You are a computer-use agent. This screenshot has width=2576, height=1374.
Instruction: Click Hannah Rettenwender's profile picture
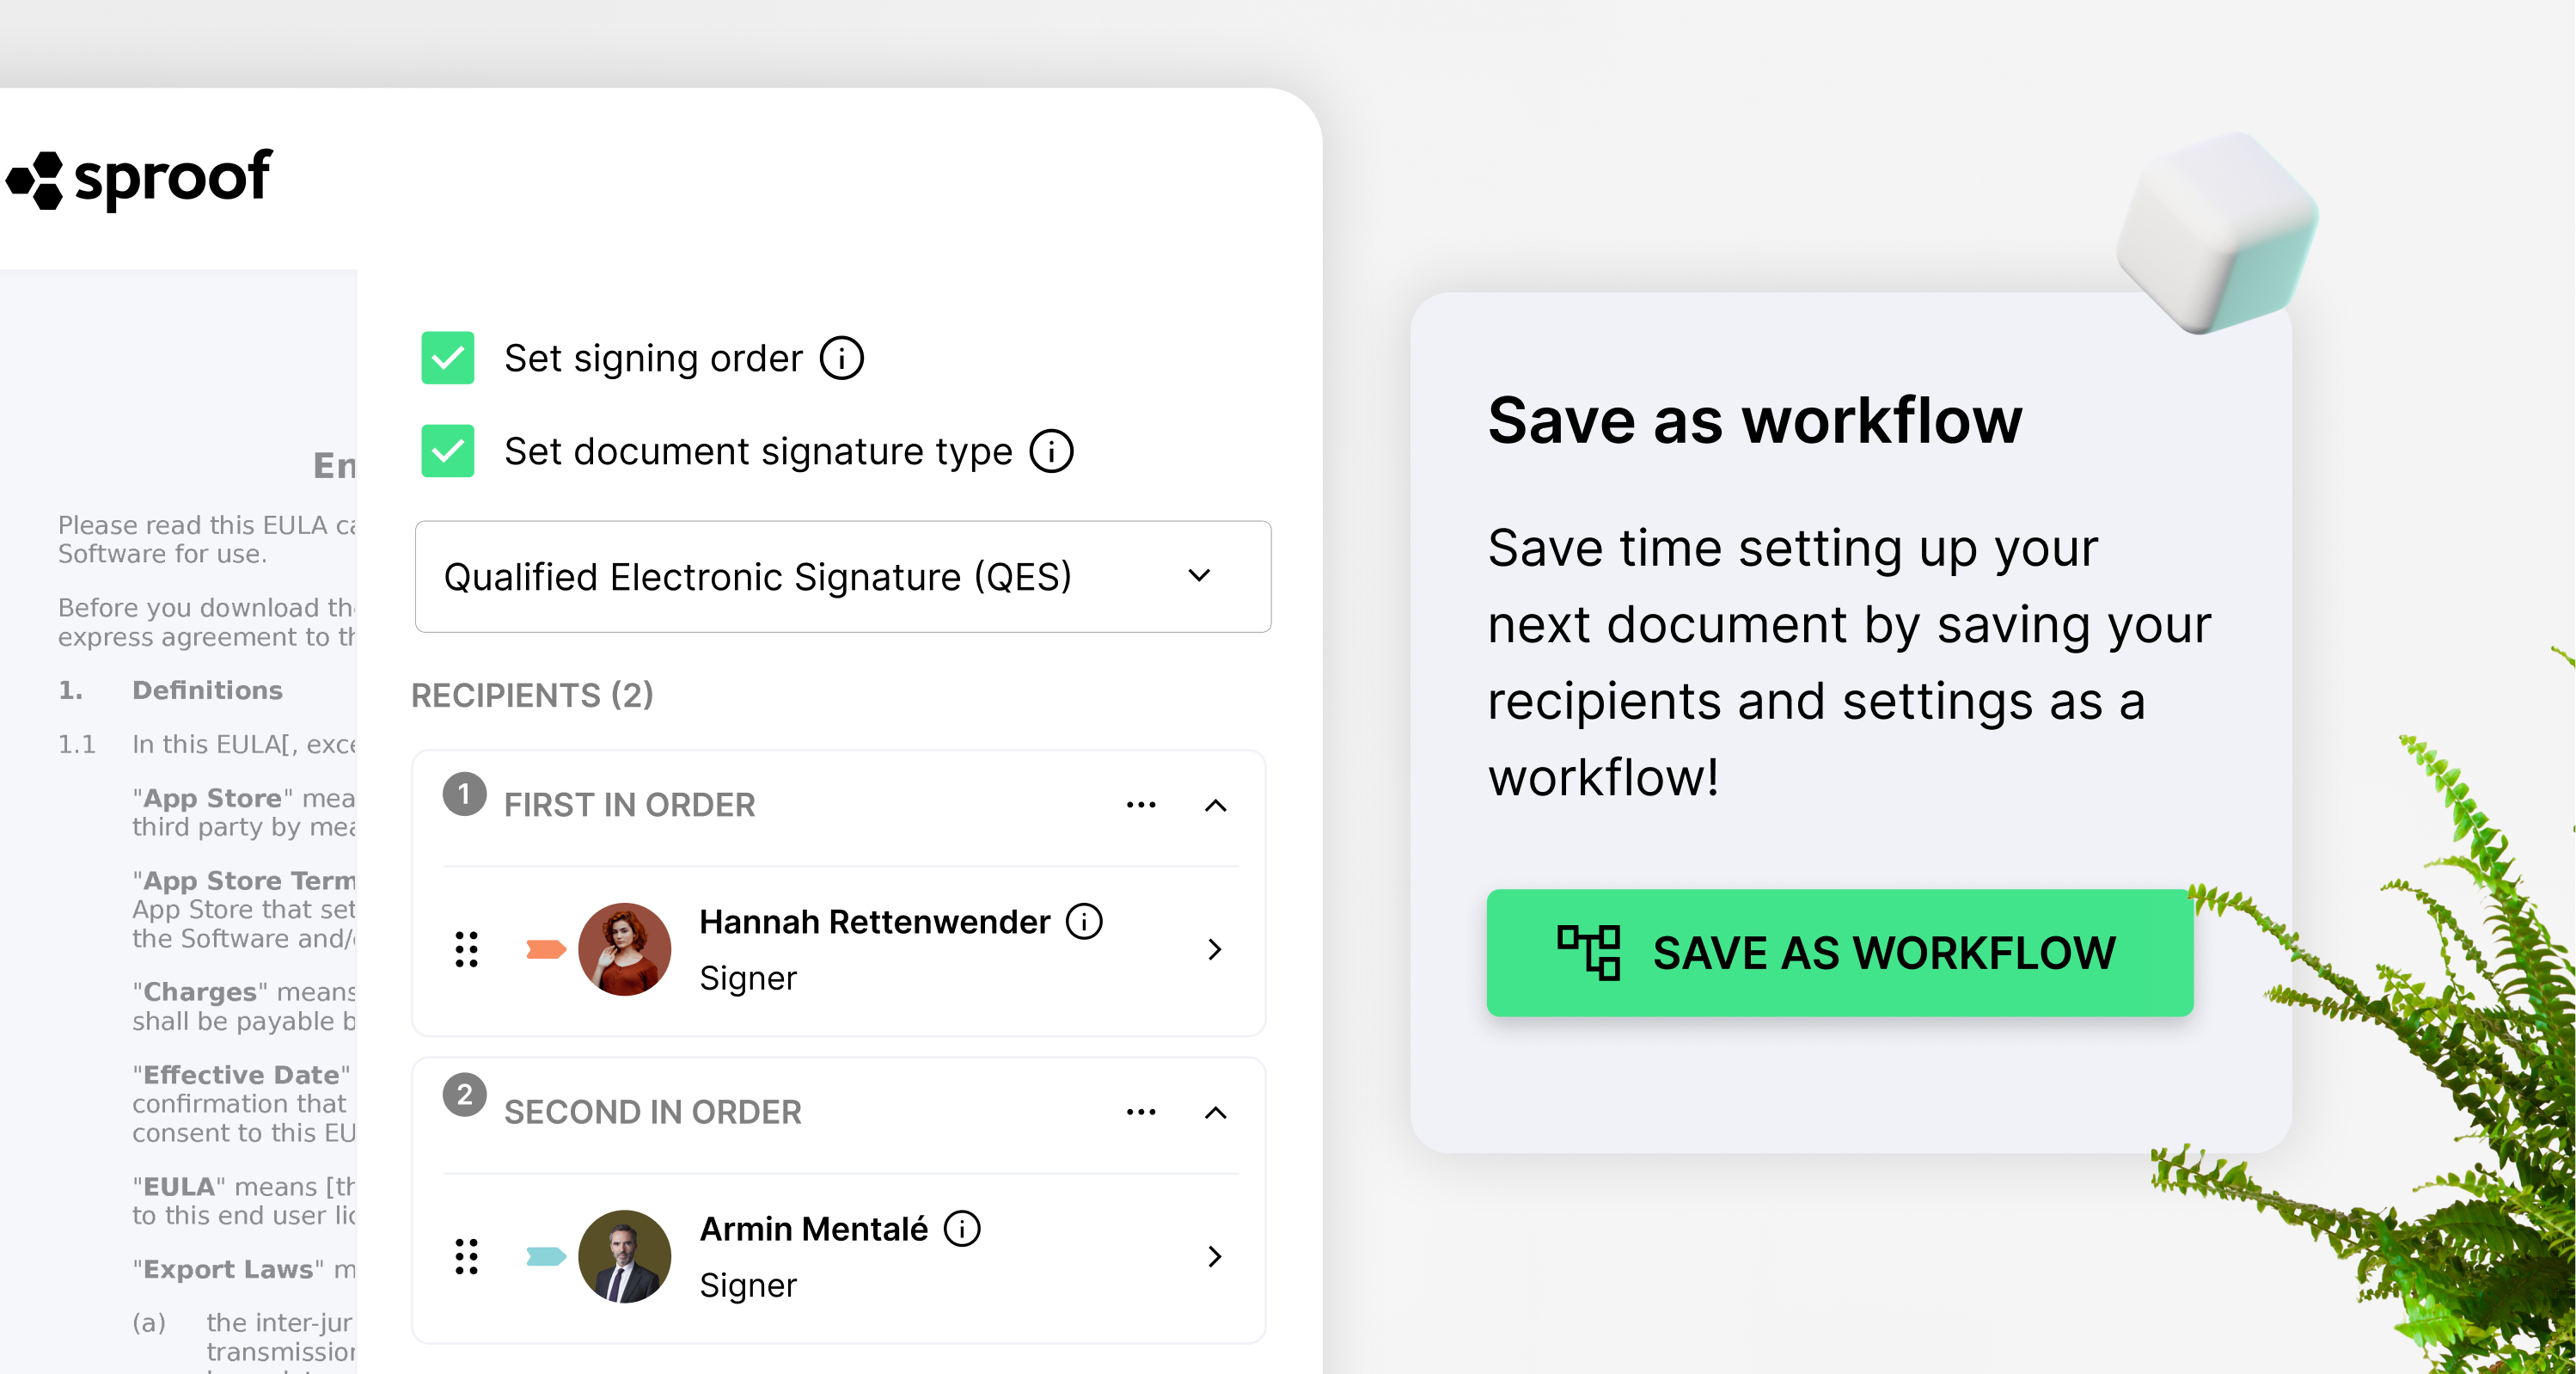625,950
